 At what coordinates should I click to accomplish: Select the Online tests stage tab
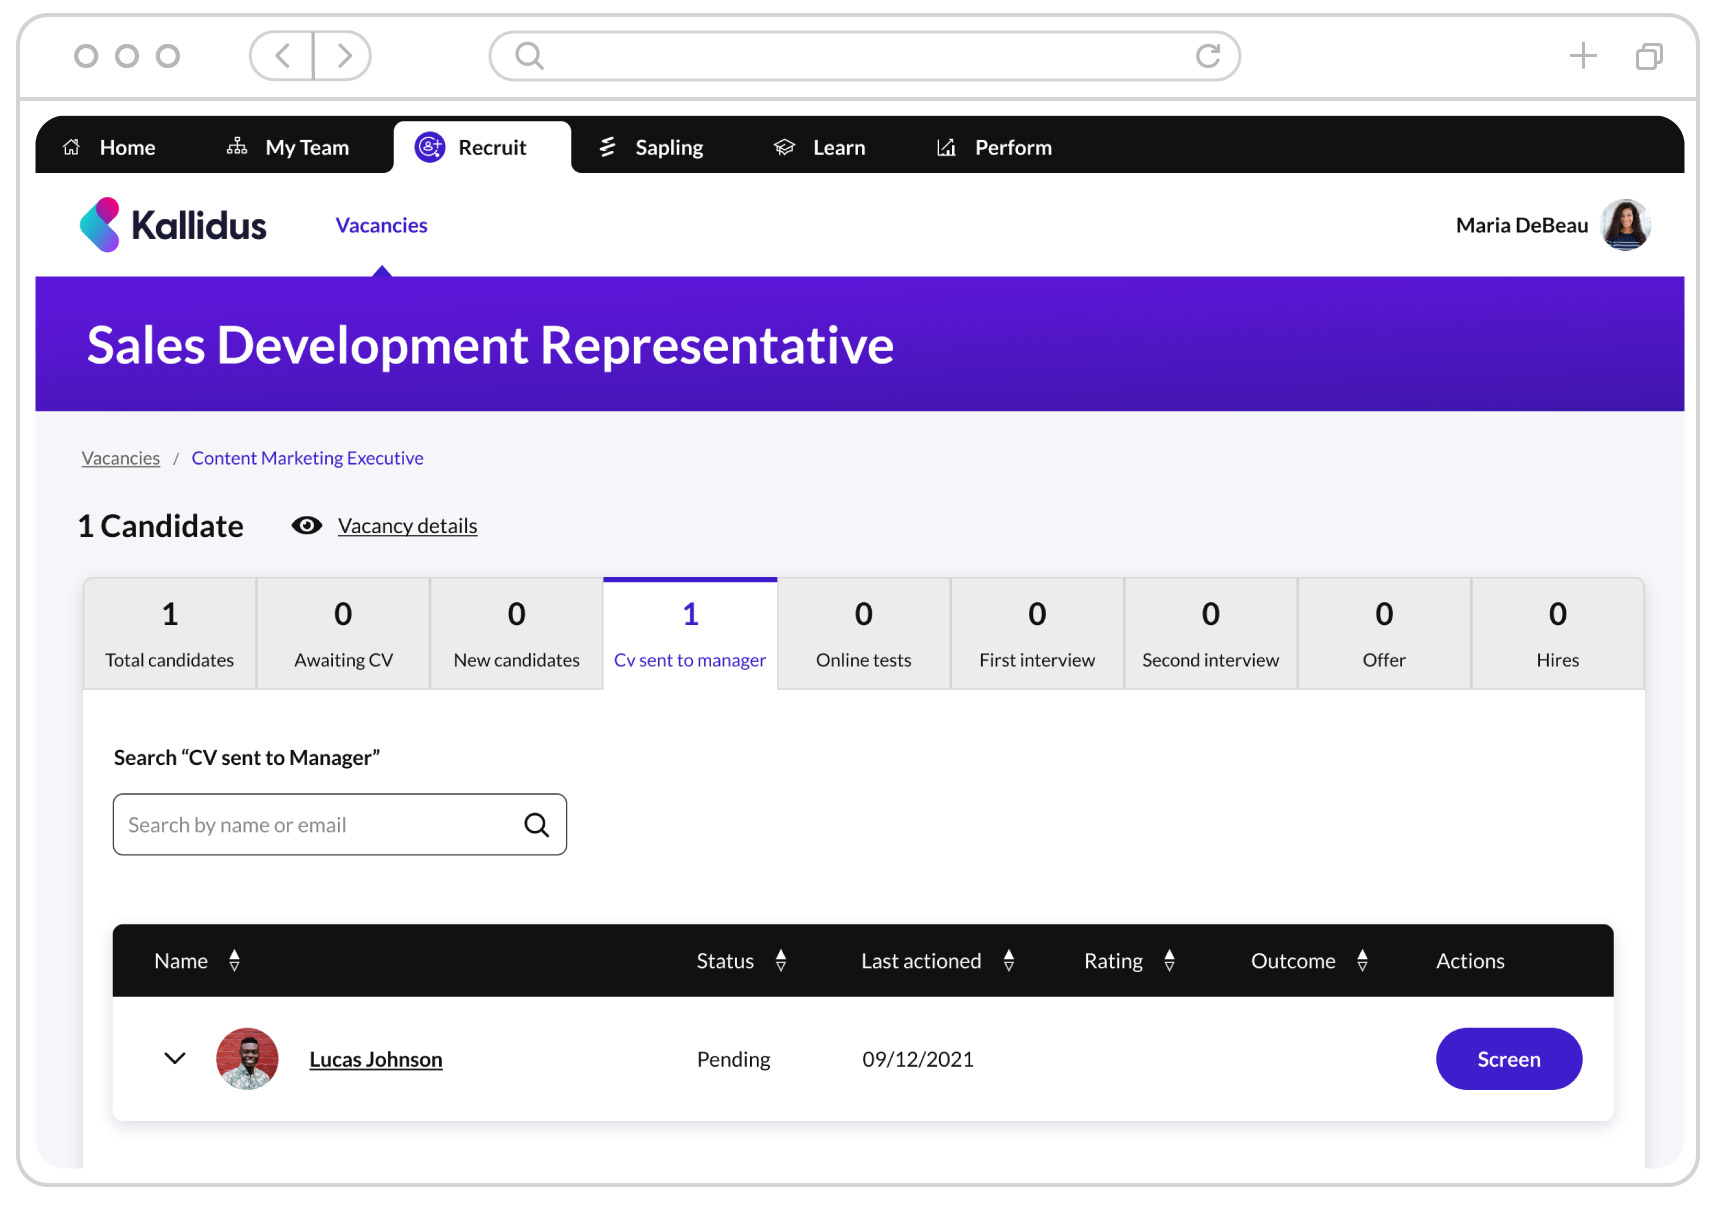[x=864, y=634]
